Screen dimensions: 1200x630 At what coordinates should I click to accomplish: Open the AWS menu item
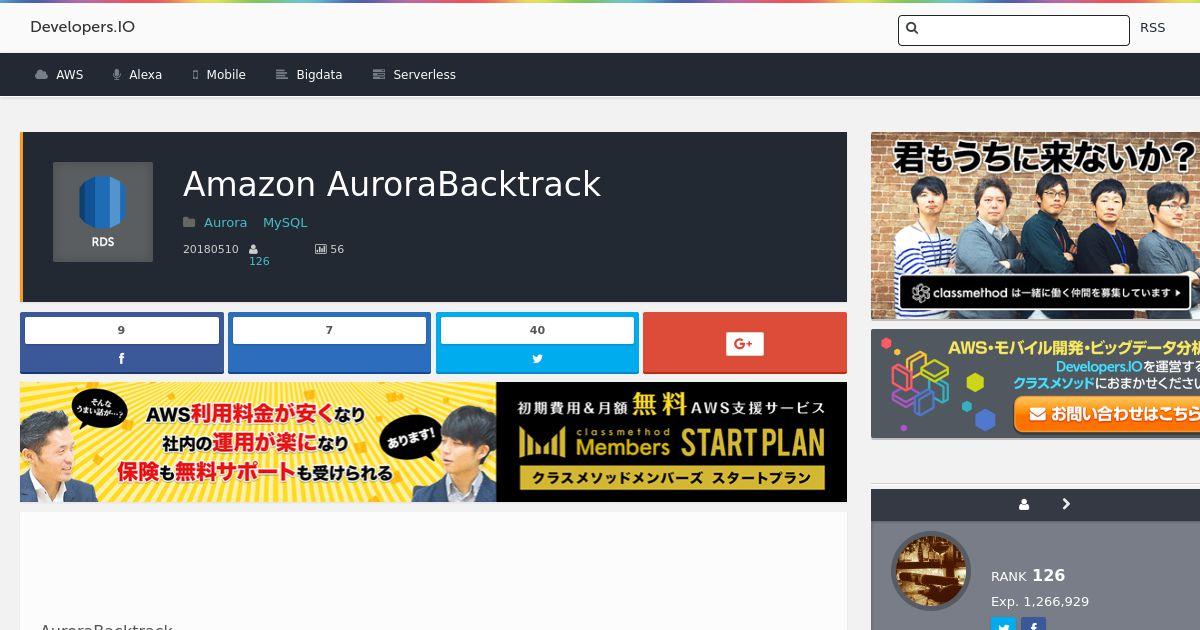(x=59, y=75)
